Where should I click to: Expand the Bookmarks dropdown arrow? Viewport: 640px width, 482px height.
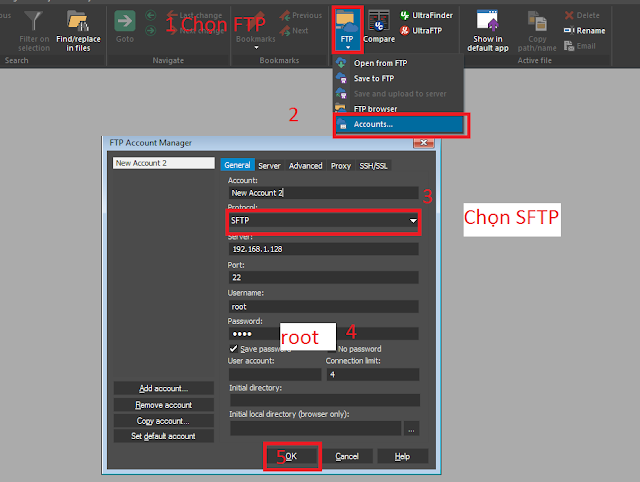[256, 48]
